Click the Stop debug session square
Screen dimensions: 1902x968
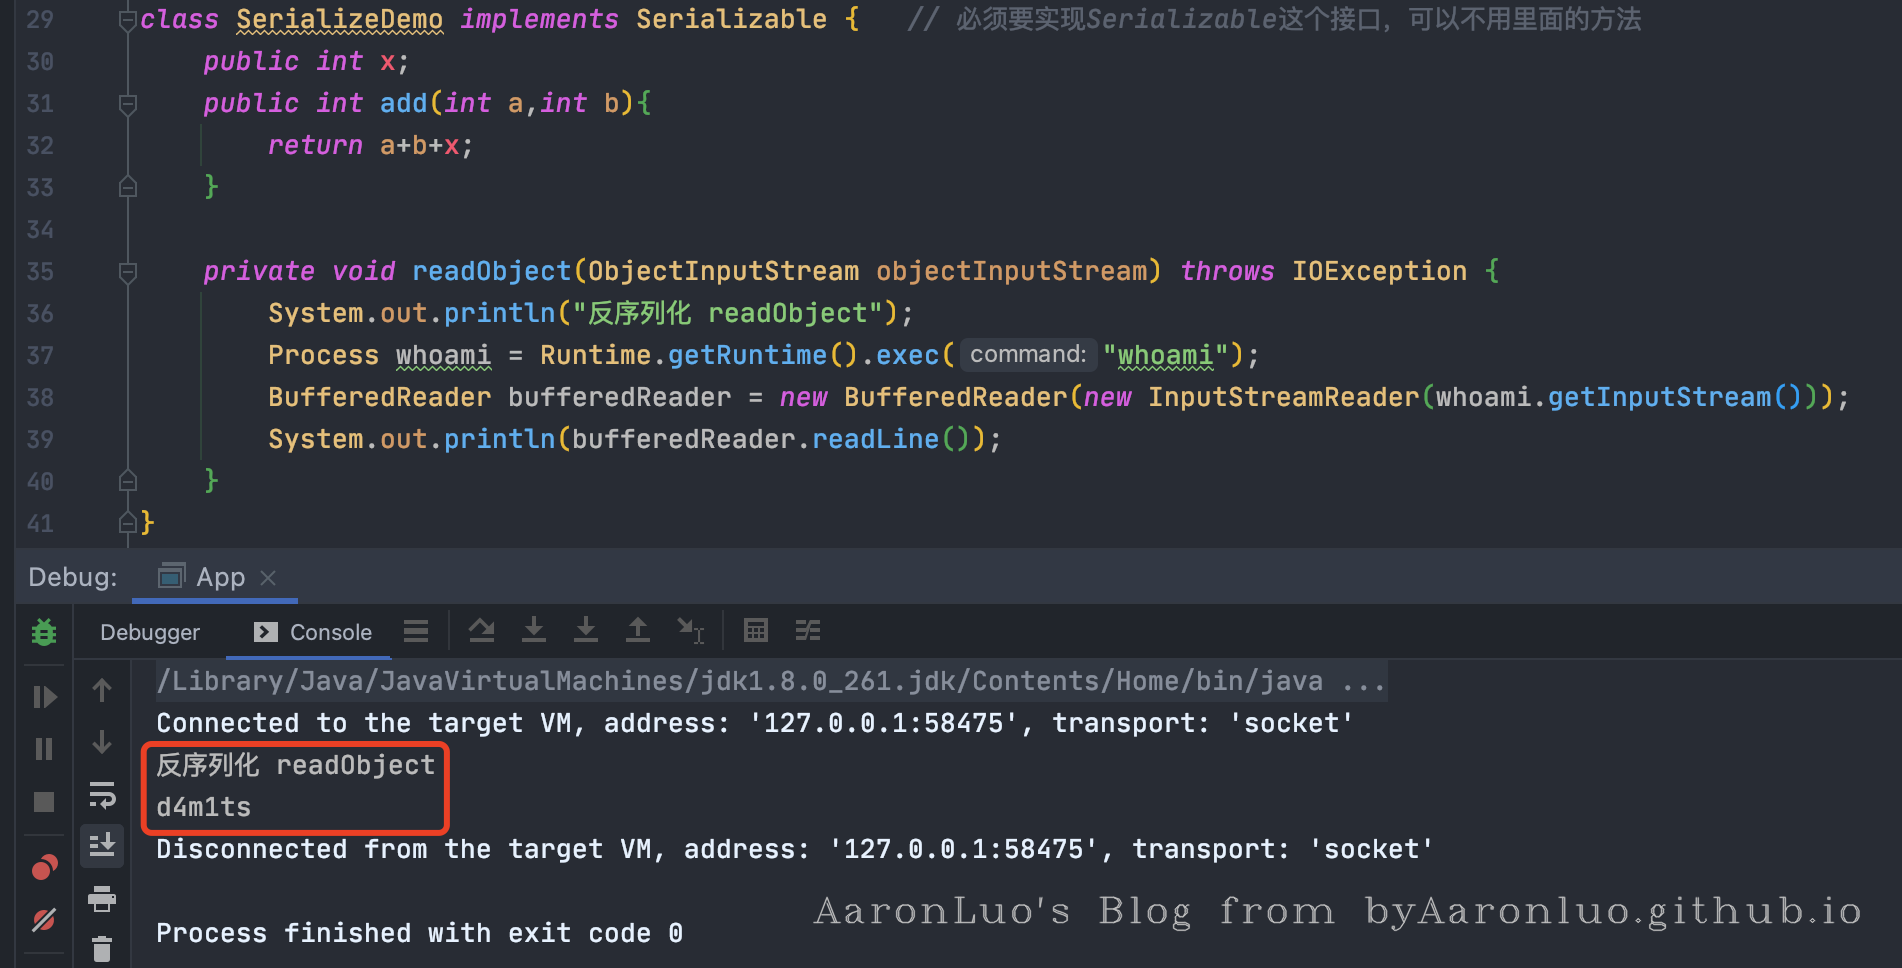pos(44,802)
